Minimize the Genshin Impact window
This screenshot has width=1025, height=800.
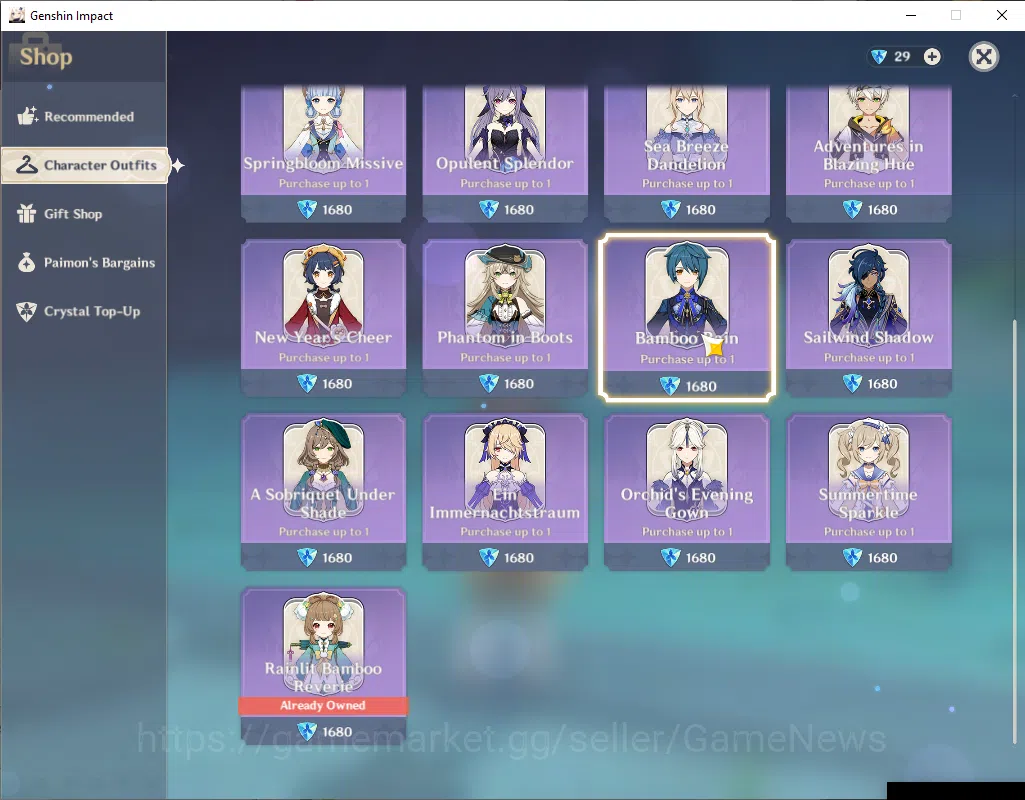coord(911,15)
